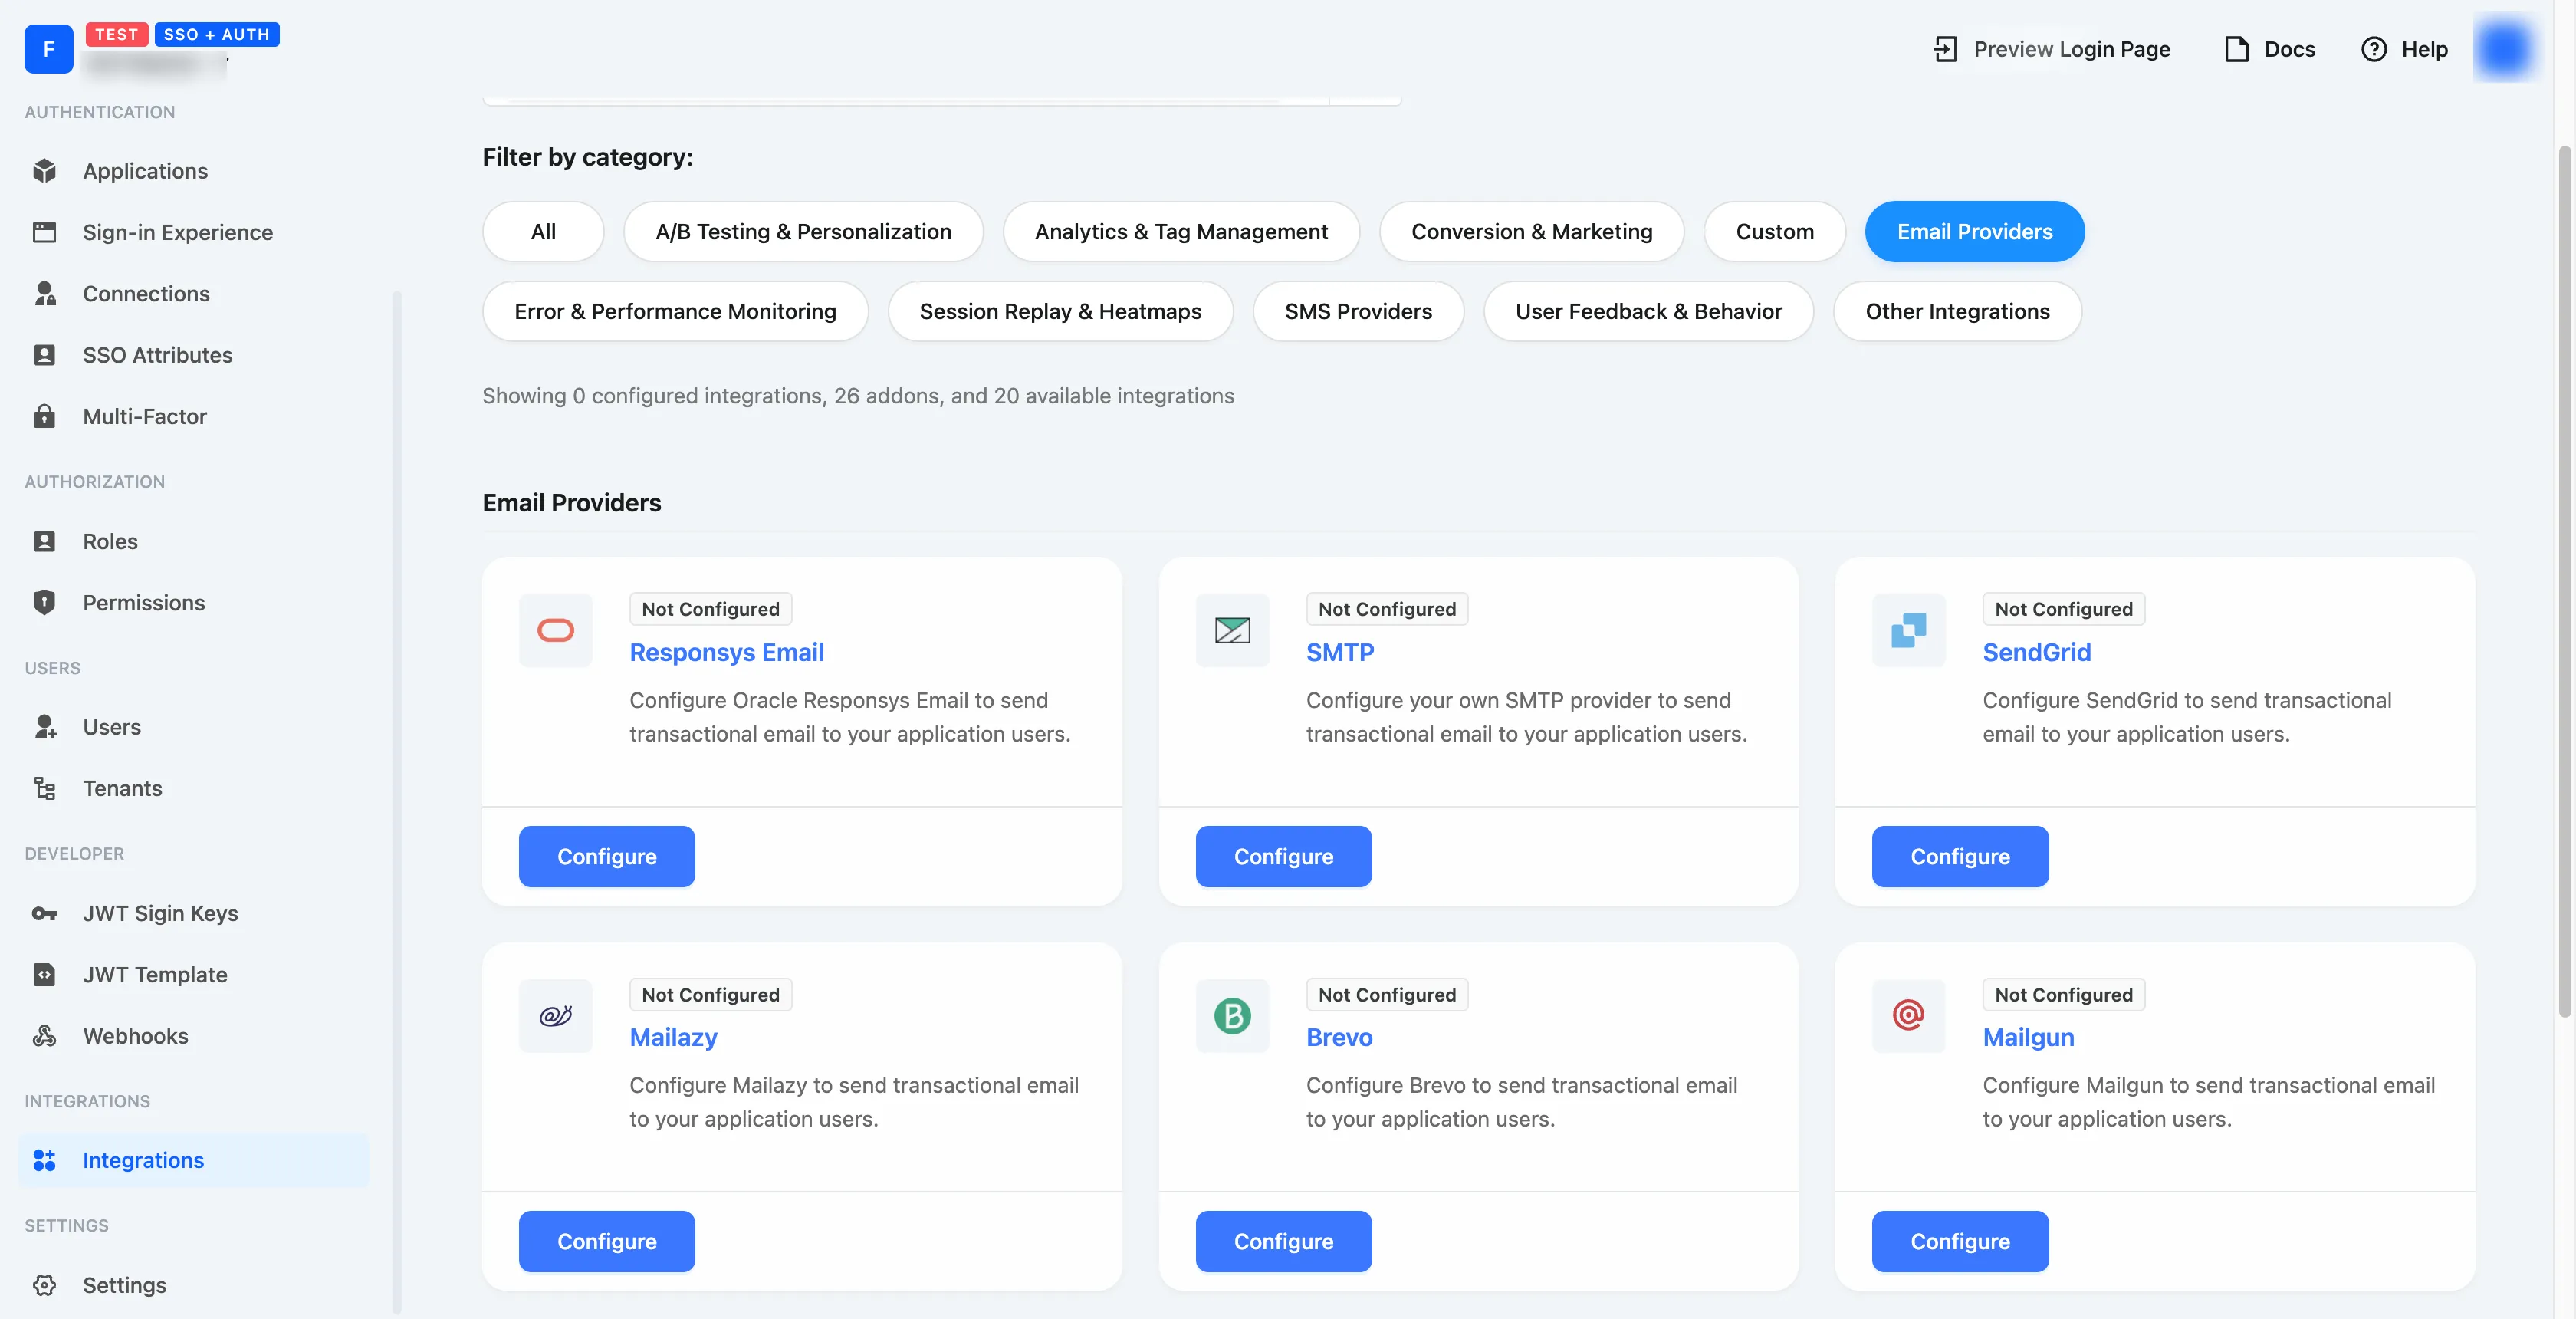Open JWT Sign Keys via its key icon
This screenshot has width=2576, height=1319.
click(46, 913)
